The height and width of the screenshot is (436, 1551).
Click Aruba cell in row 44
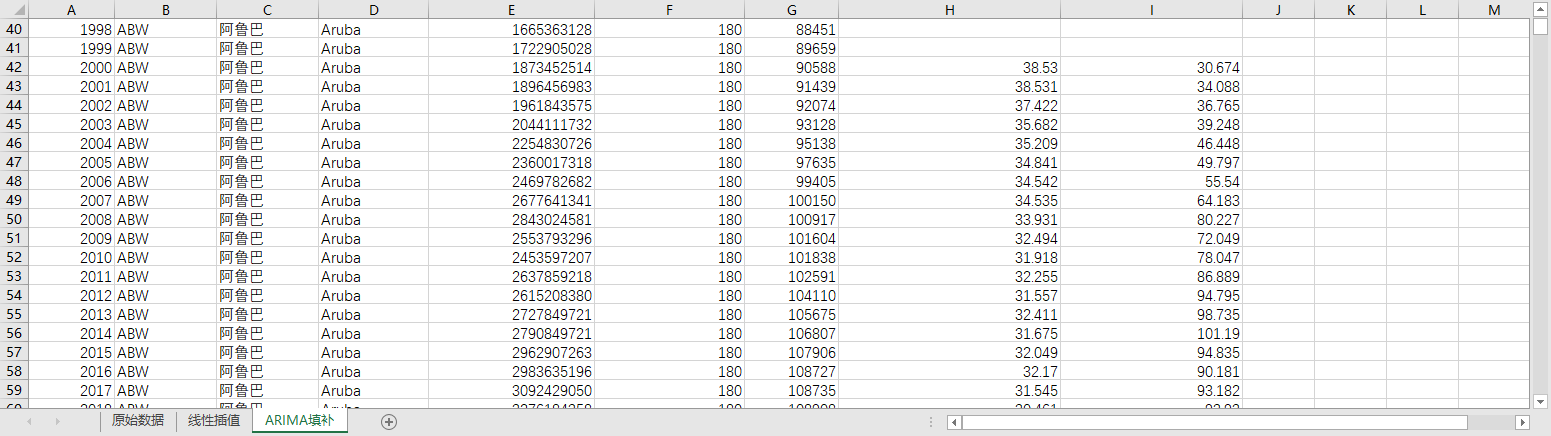[373, 105]
